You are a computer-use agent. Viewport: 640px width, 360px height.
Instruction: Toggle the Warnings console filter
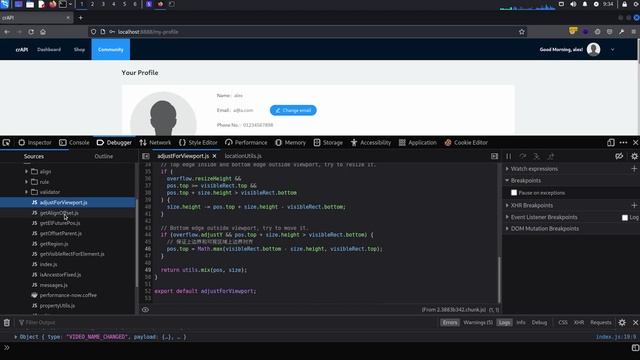coord(478,322)
